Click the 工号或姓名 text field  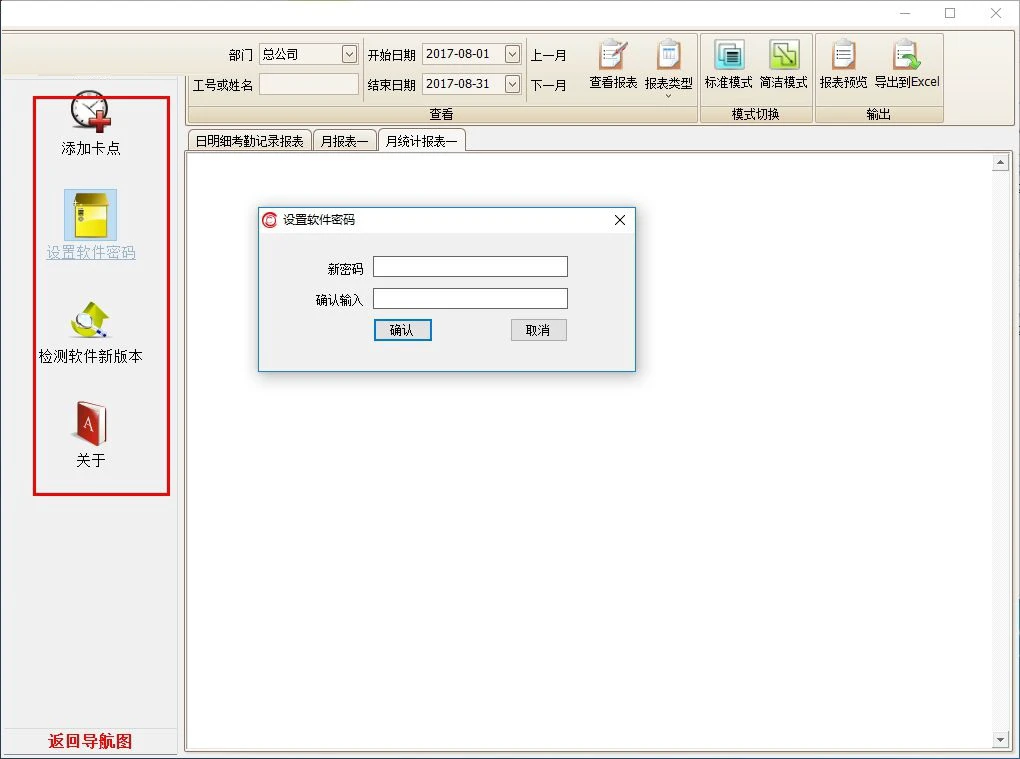click(x=309, y=84)
